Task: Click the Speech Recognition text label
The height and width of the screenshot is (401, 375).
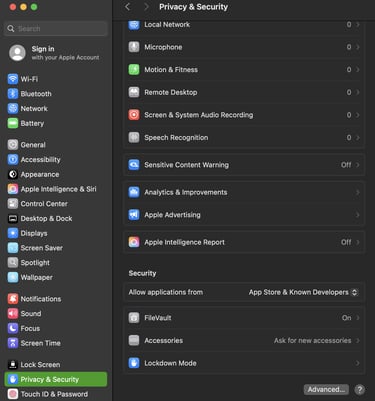Action: click(176, 138)
